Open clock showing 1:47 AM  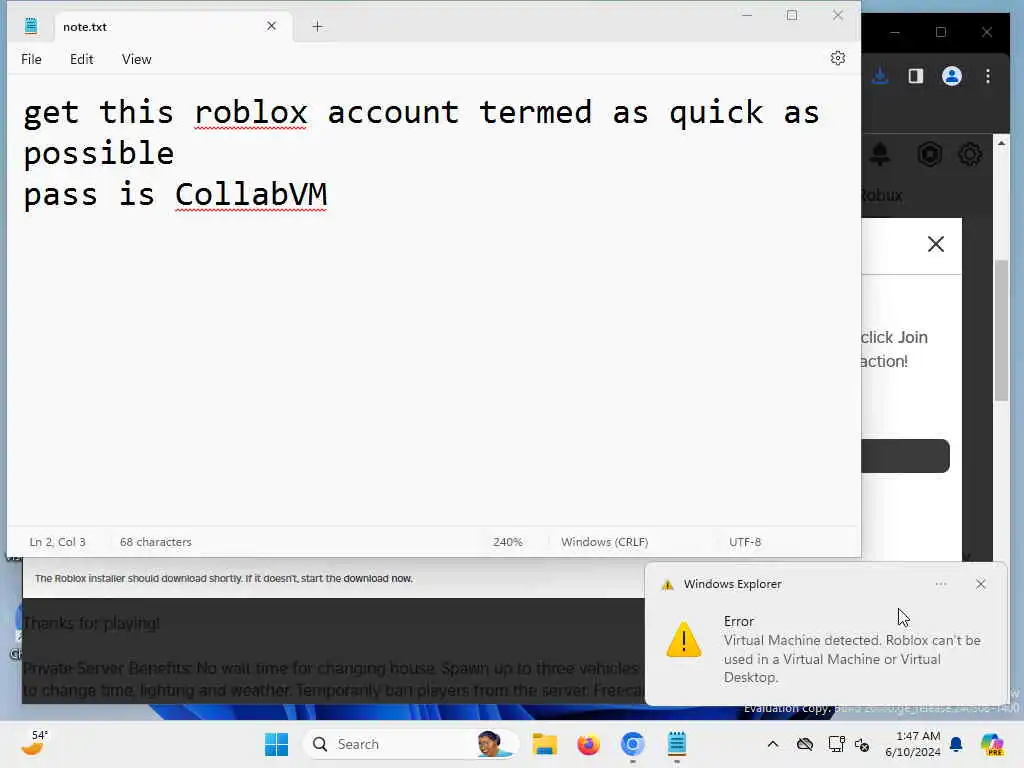coord(912,744)
